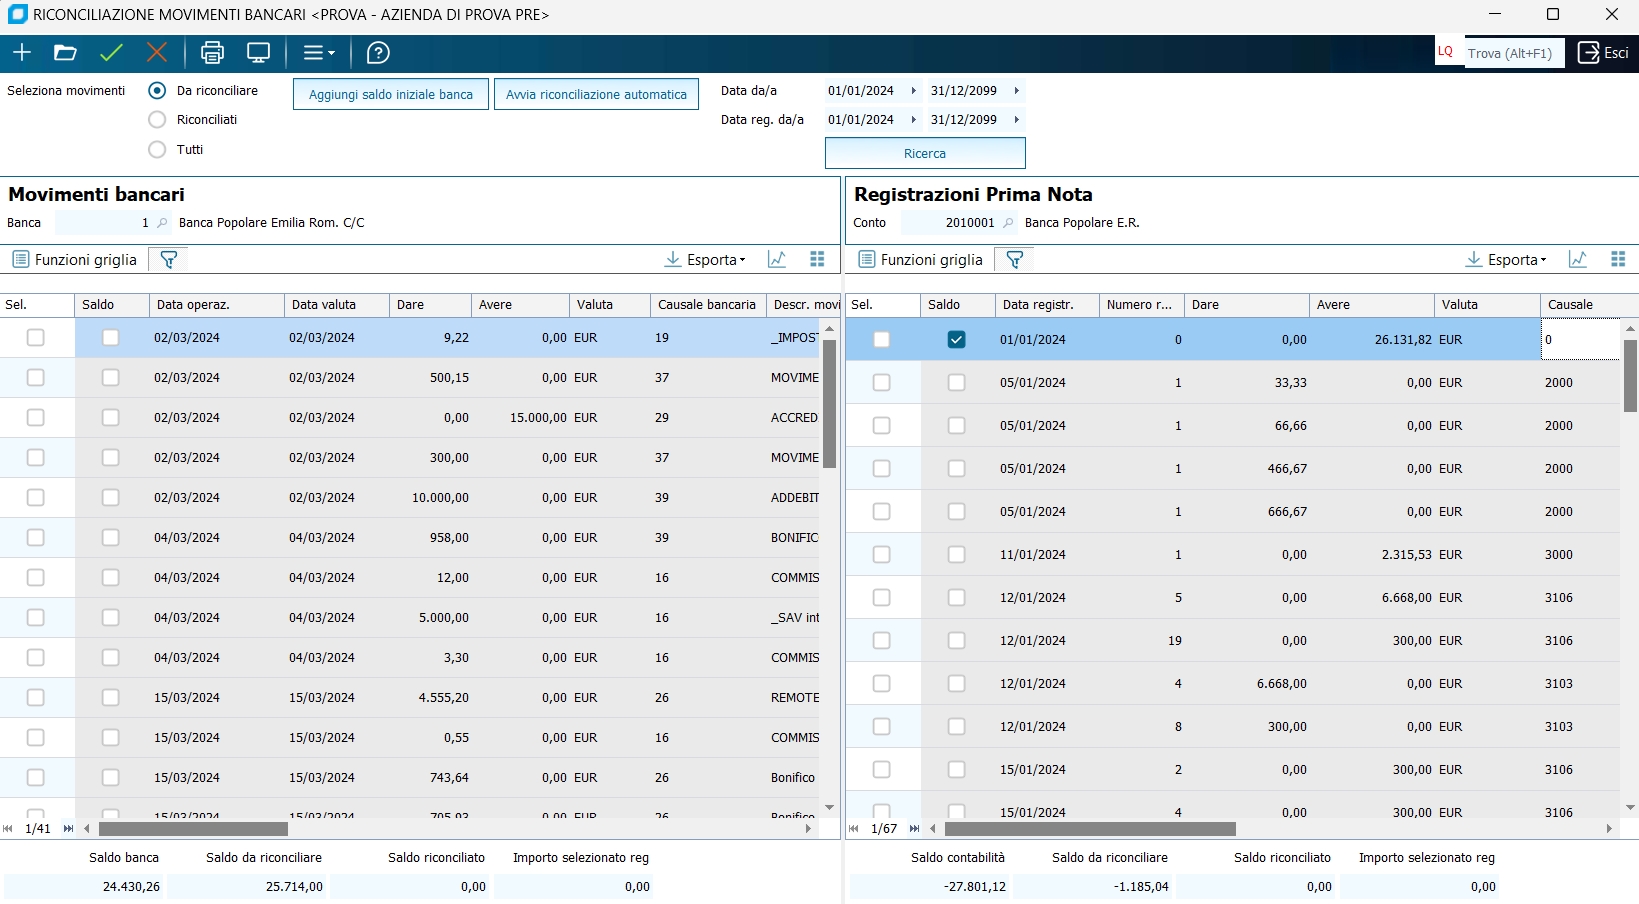Click the Ricerca button
The image size is (1639, 904).
tap(925, 154)
